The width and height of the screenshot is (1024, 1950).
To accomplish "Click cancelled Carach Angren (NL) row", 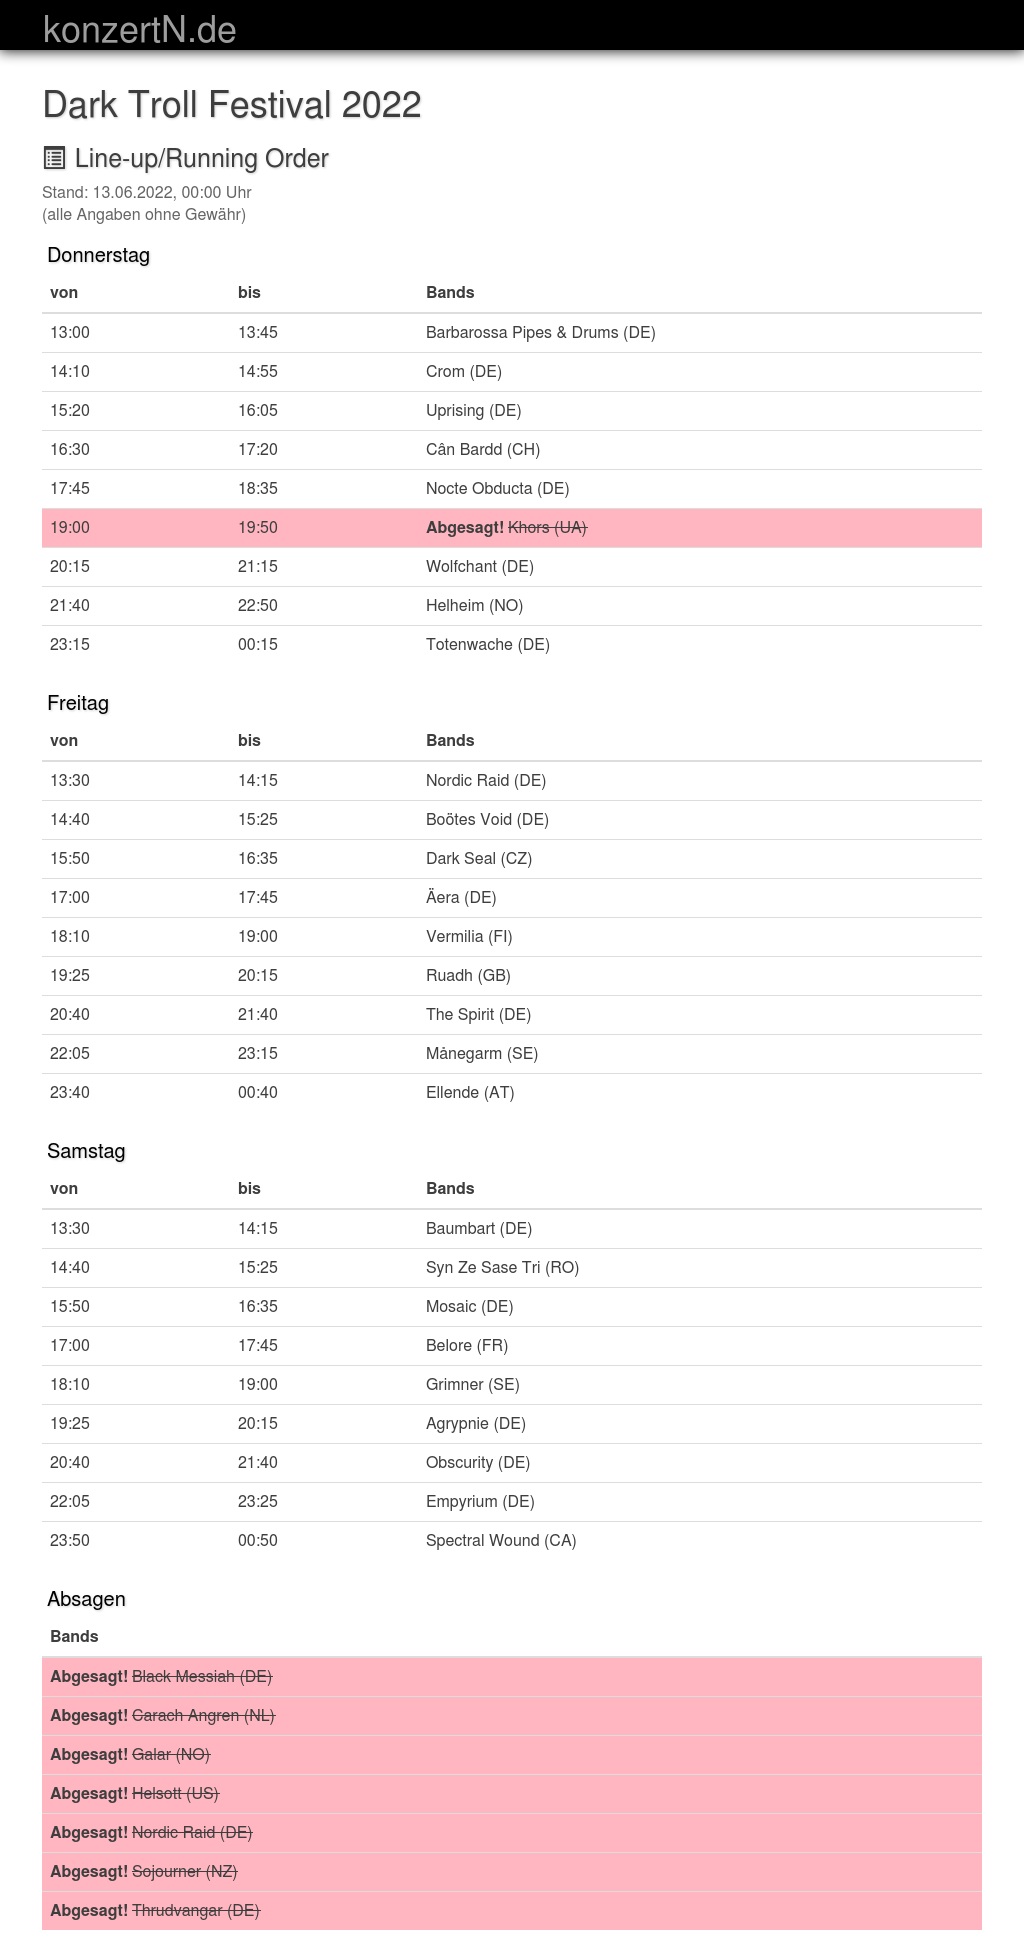I will (203, 1716).
